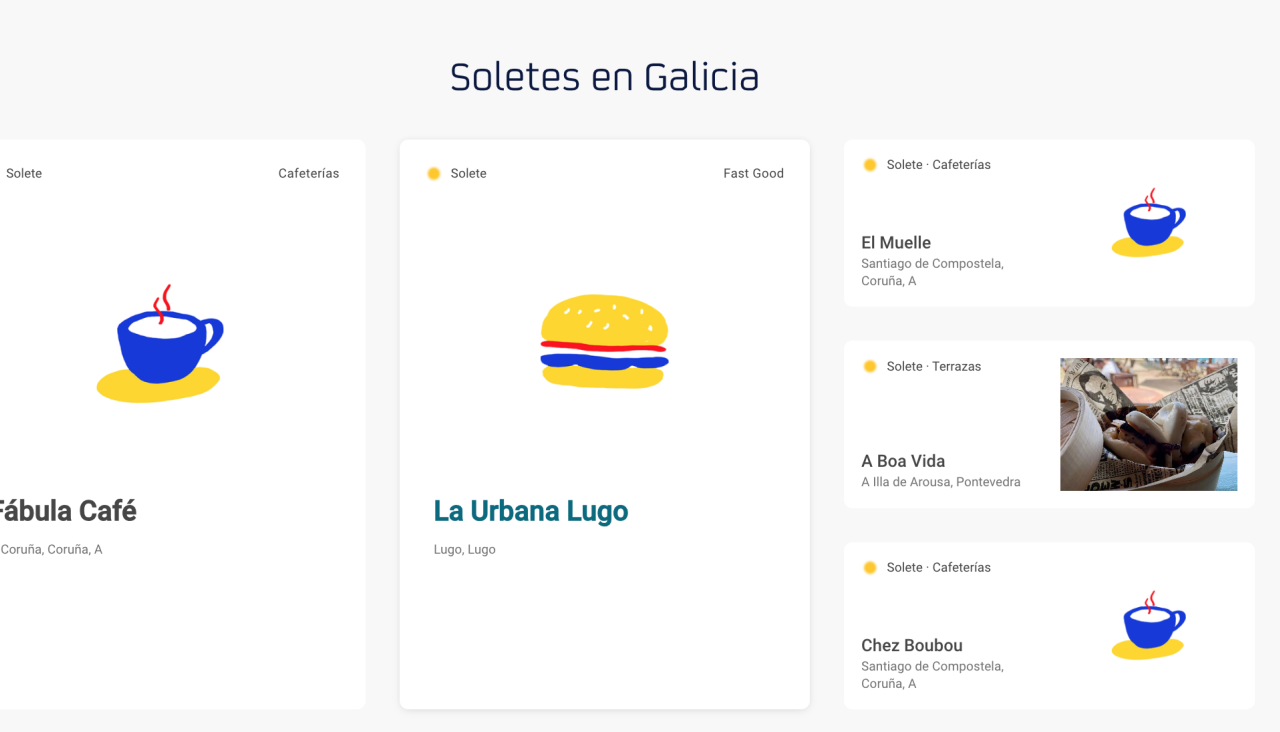Open the A Boa Vida food photo
The image size is (1280, 732).
1148,424
